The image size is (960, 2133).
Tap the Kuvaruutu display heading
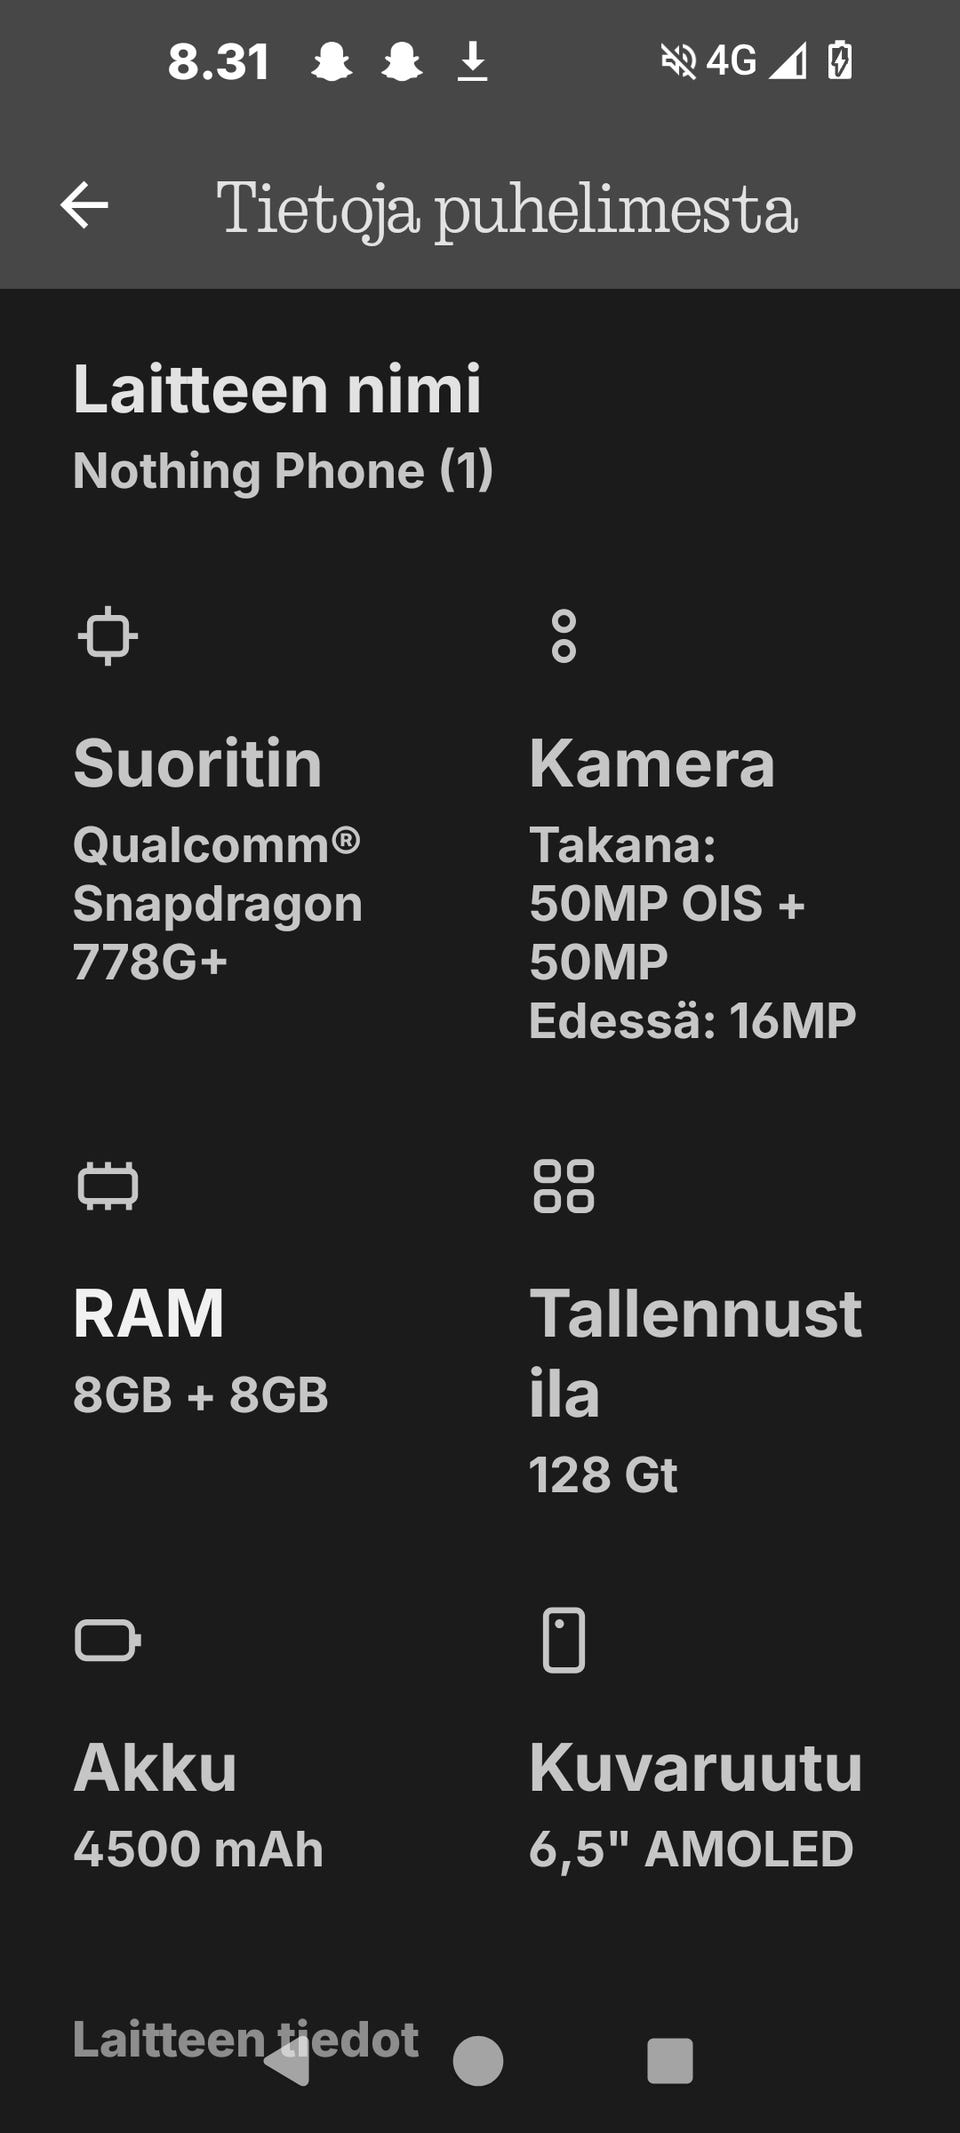[695, 1768]
